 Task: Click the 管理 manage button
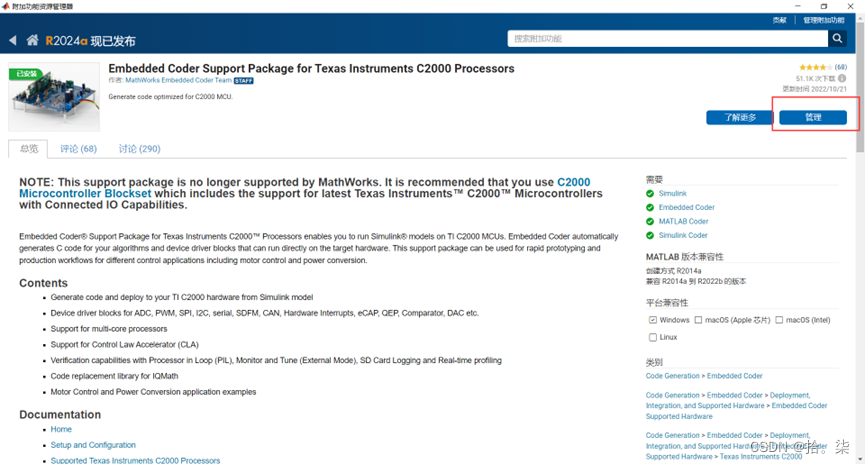coord(813,118)
